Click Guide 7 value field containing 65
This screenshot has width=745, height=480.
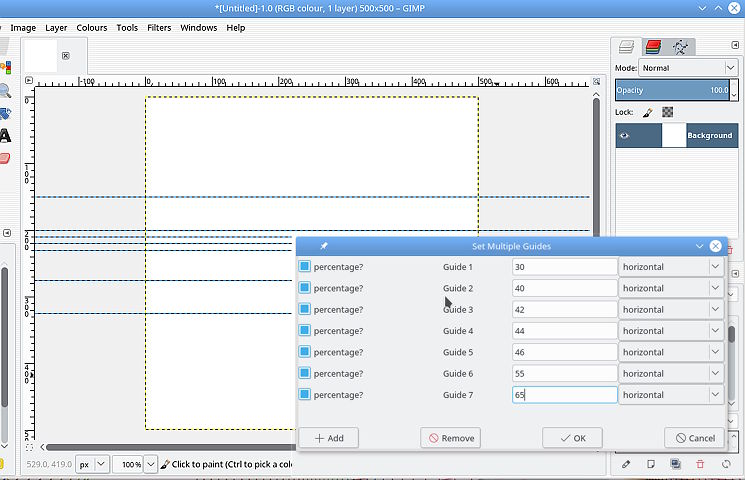point(564,395)
